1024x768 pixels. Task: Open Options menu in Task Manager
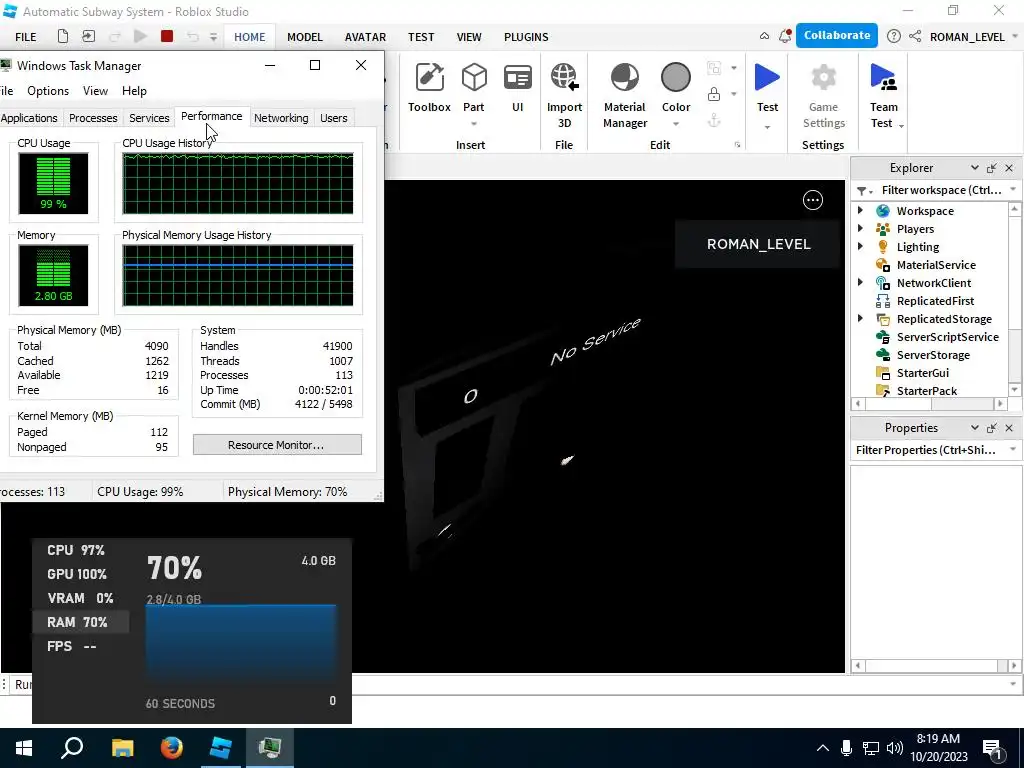click(x=48, y=91)
